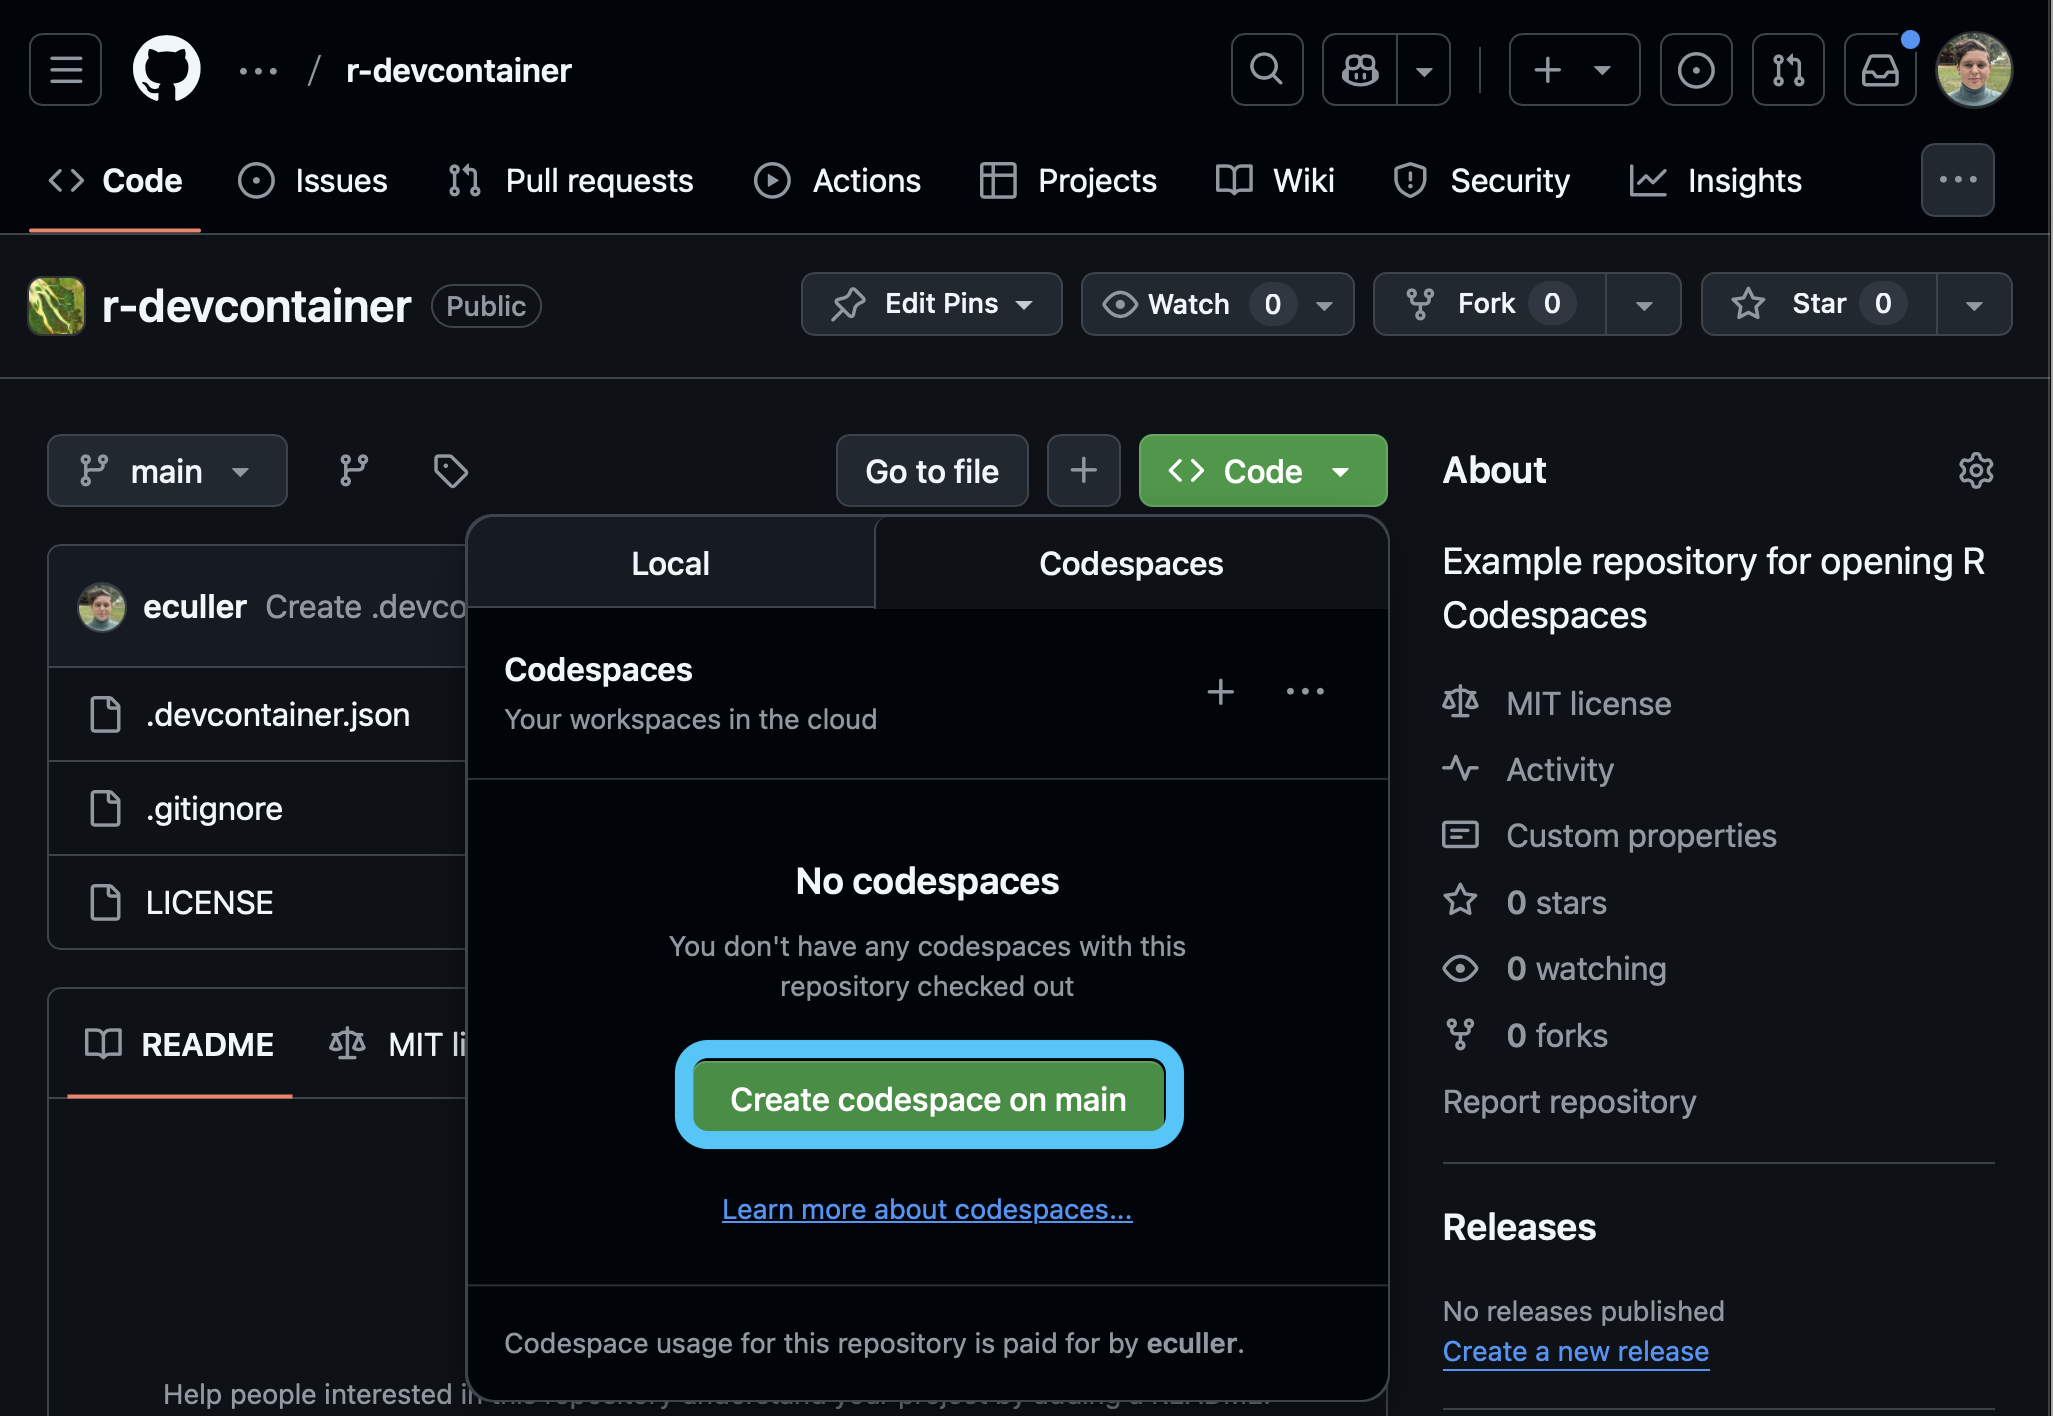Create a codespace using plus icon
The image size is (2053, 1416).
click(x=1220, y=692)
